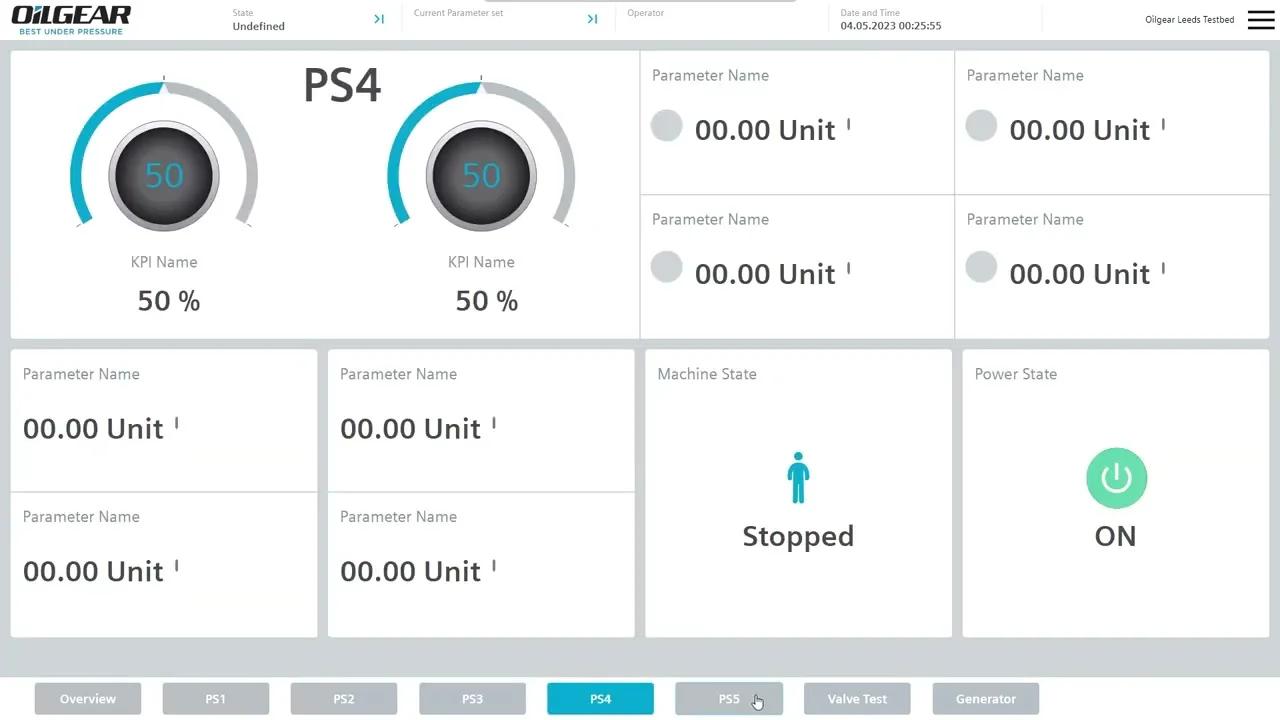
Task: Toggle the power button in Power State panel
Action: tap(1116, 478)
